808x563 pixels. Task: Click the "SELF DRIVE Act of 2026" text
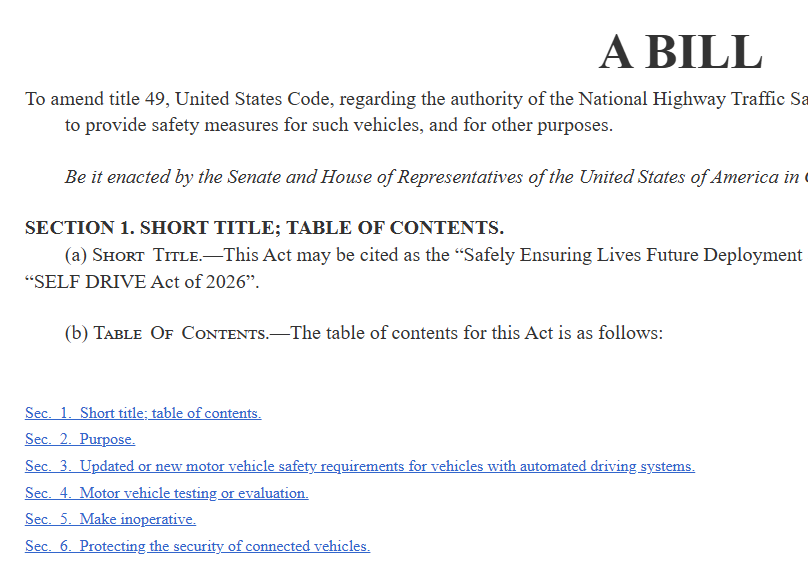pos(141,281)
